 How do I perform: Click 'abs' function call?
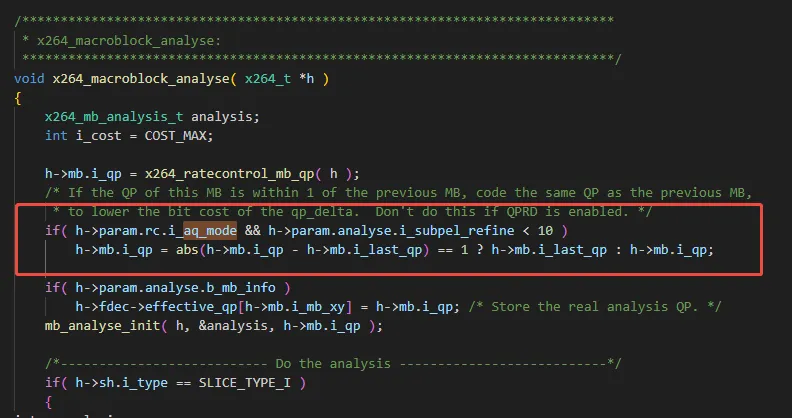tap(187, 250)
